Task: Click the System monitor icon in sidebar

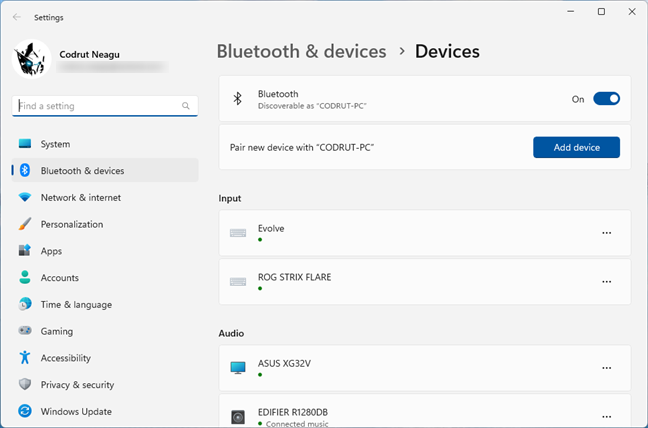Action: [25, 144]
